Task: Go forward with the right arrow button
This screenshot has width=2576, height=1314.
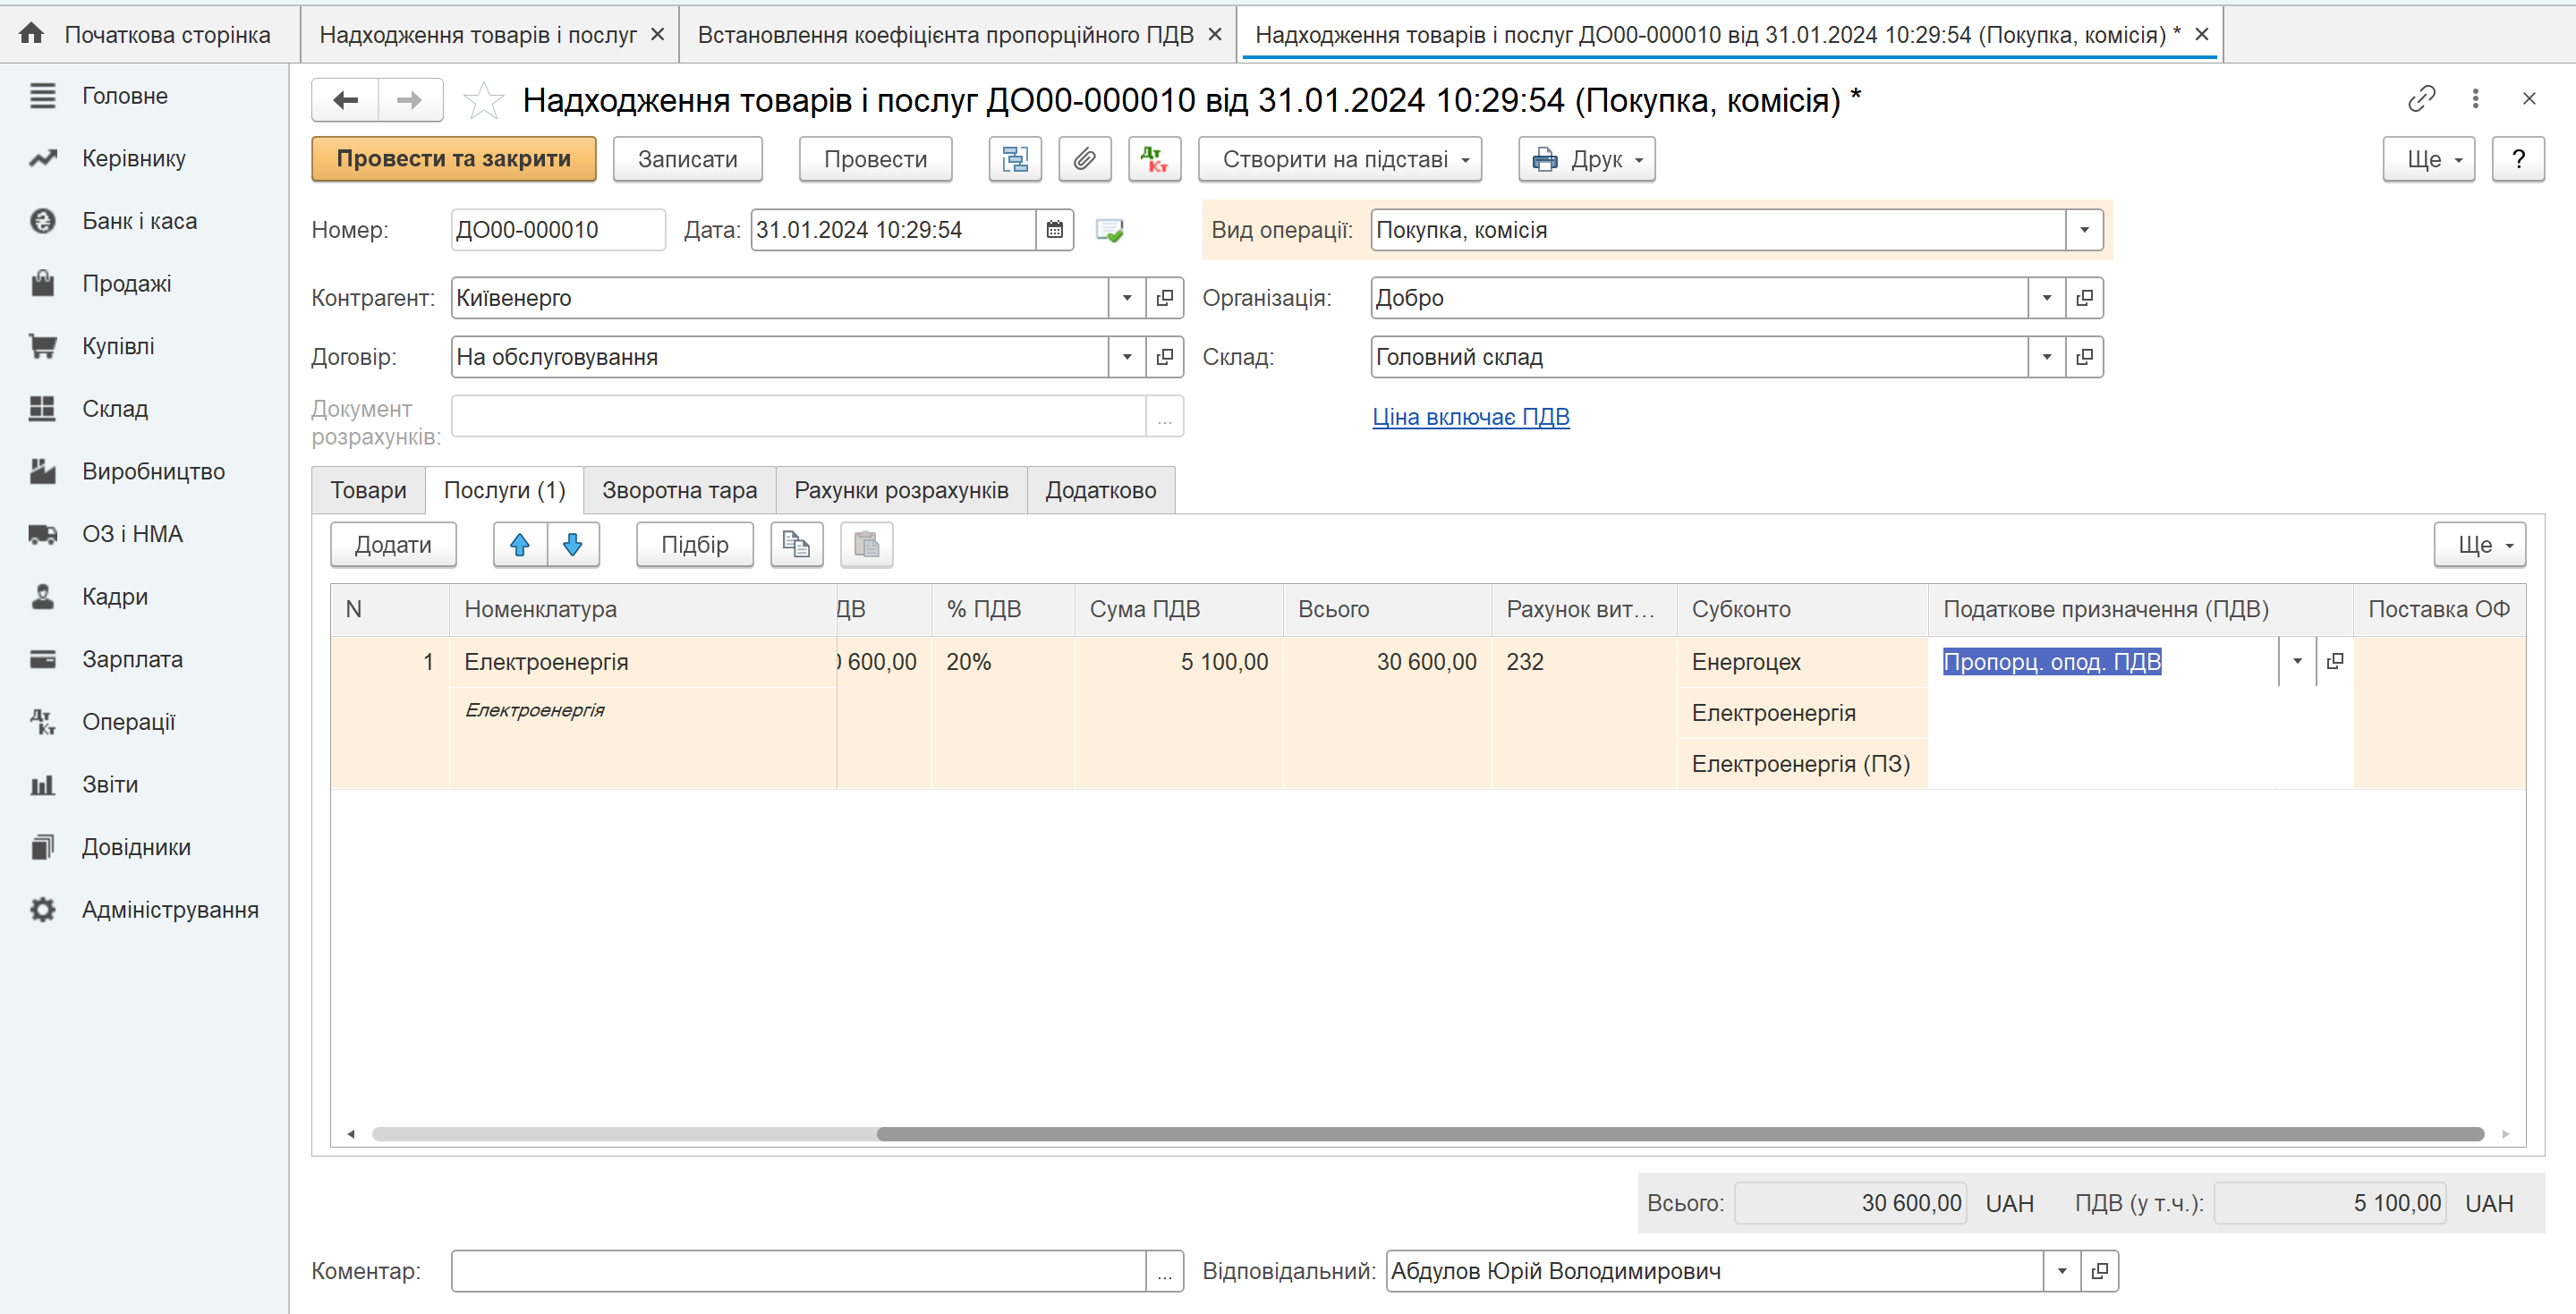Action: click(410, 100)
